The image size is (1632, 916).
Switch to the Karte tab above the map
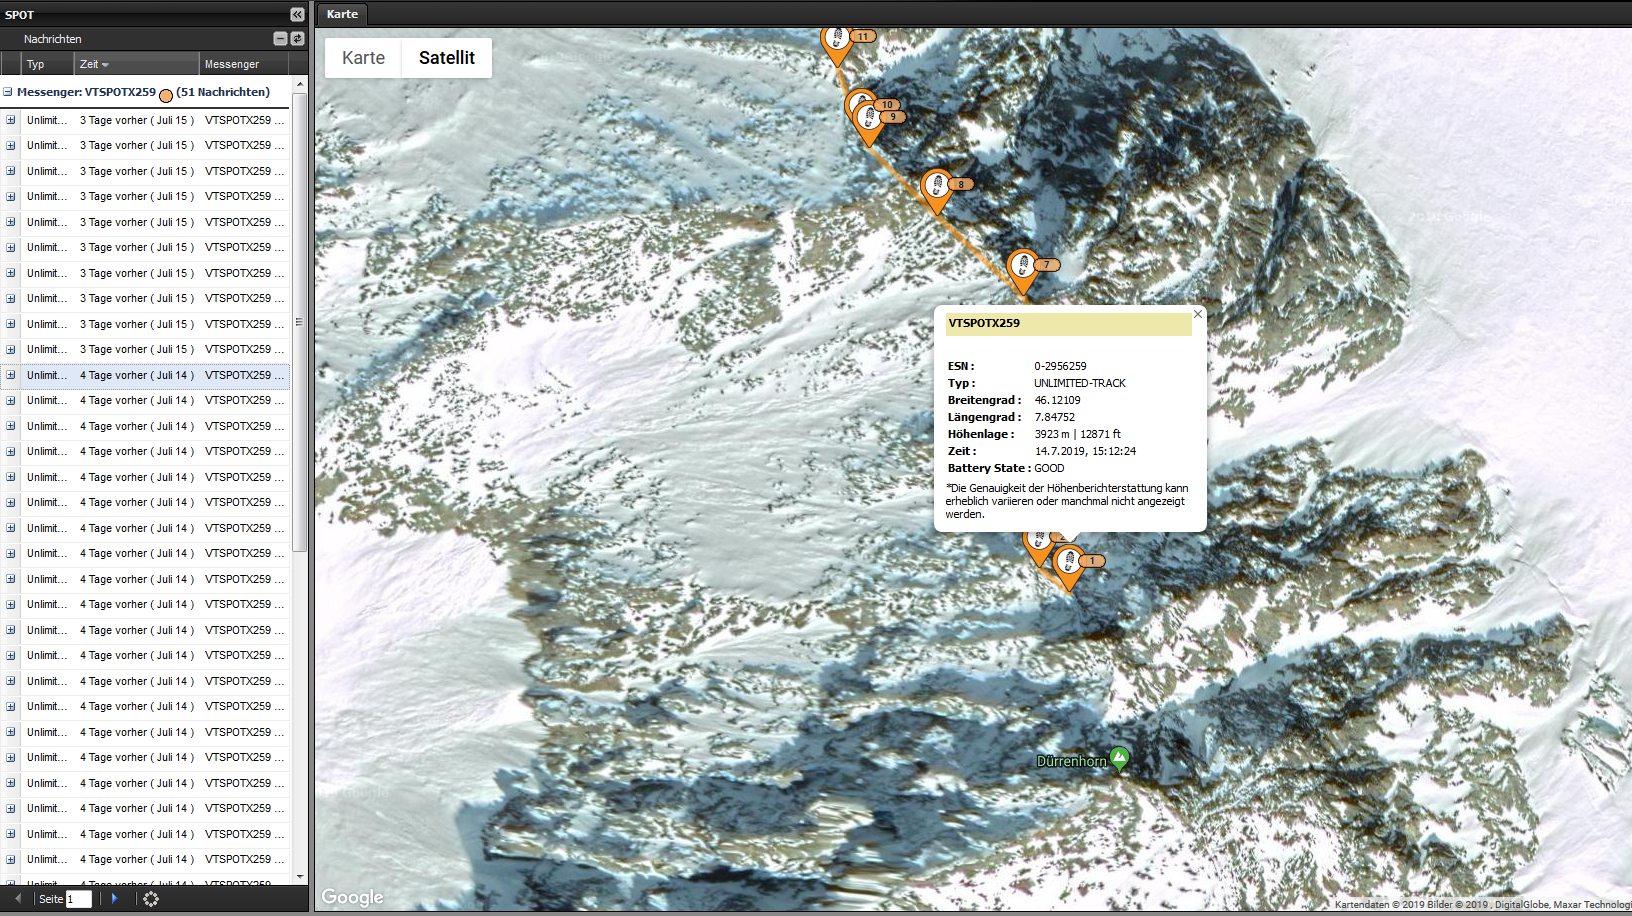(342, 14)
